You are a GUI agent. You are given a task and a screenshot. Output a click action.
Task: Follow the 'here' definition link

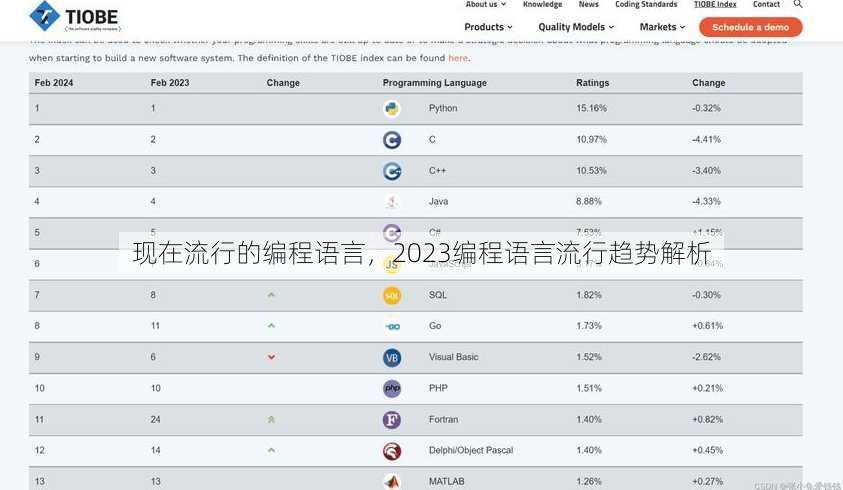(458, 58)
